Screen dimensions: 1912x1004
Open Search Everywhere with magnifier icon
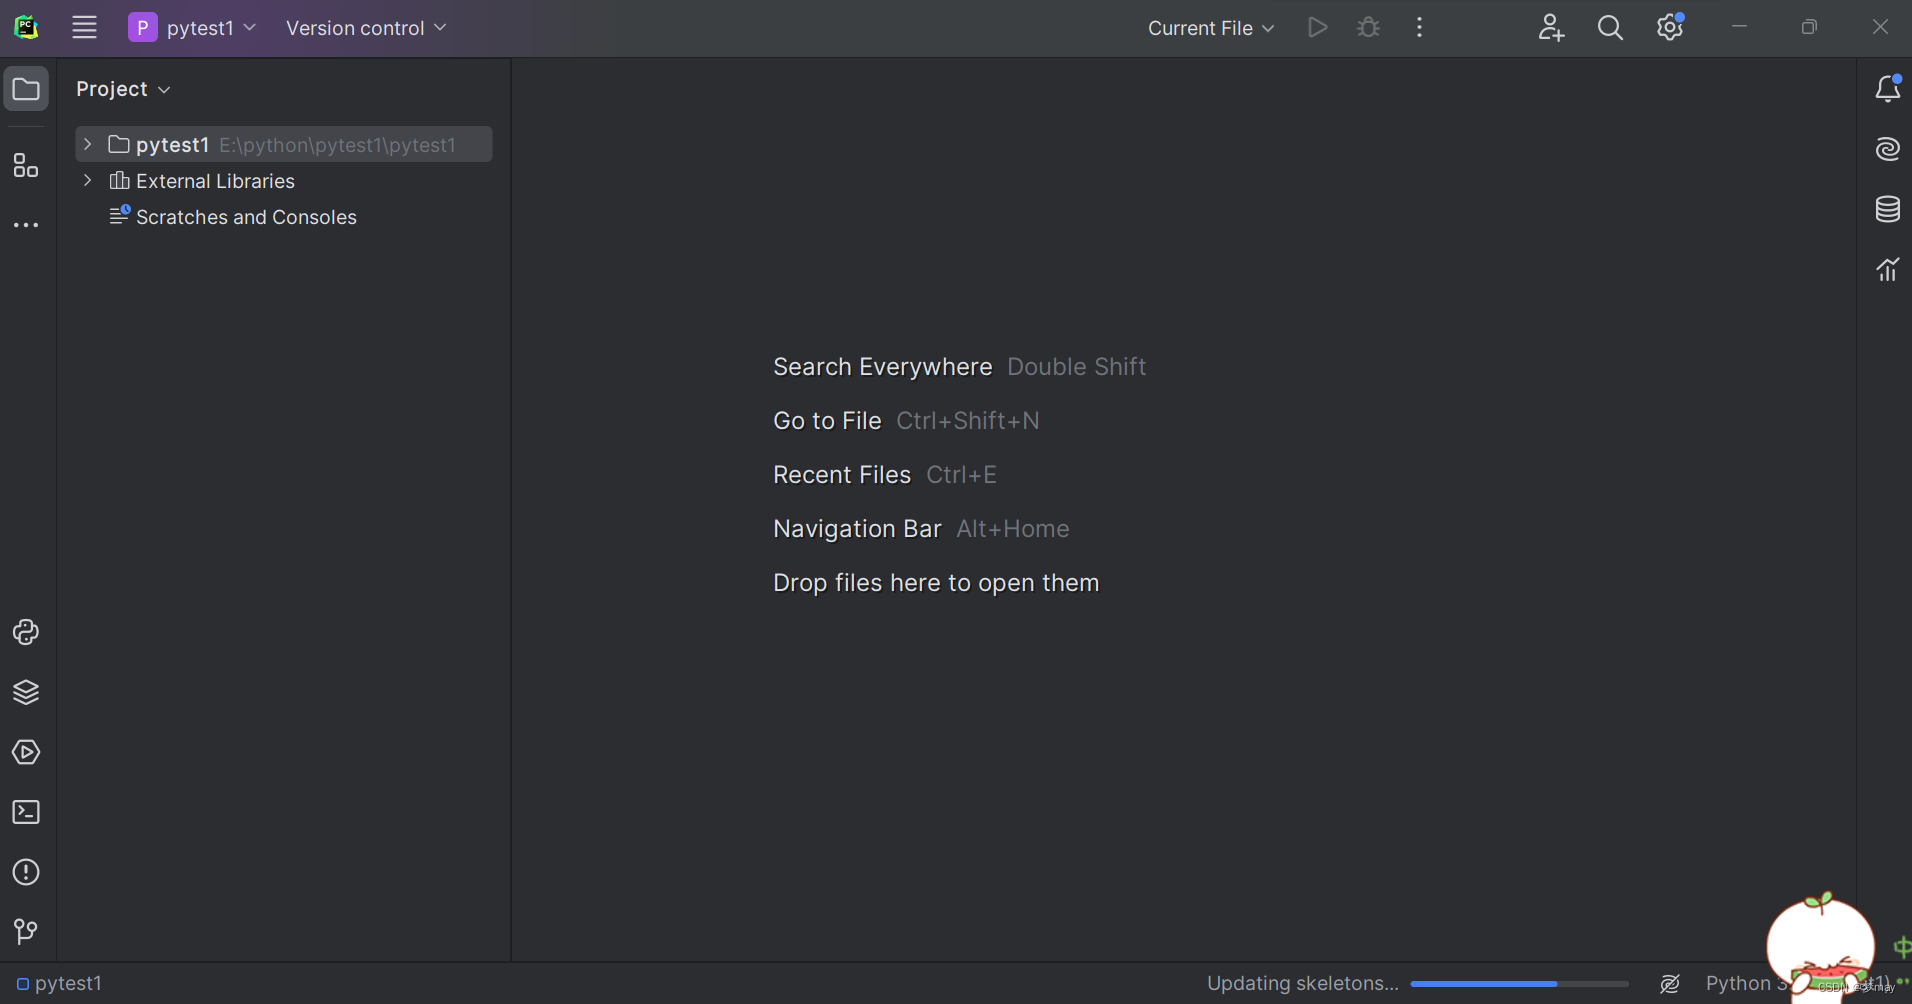click(x=1610, y=27)
